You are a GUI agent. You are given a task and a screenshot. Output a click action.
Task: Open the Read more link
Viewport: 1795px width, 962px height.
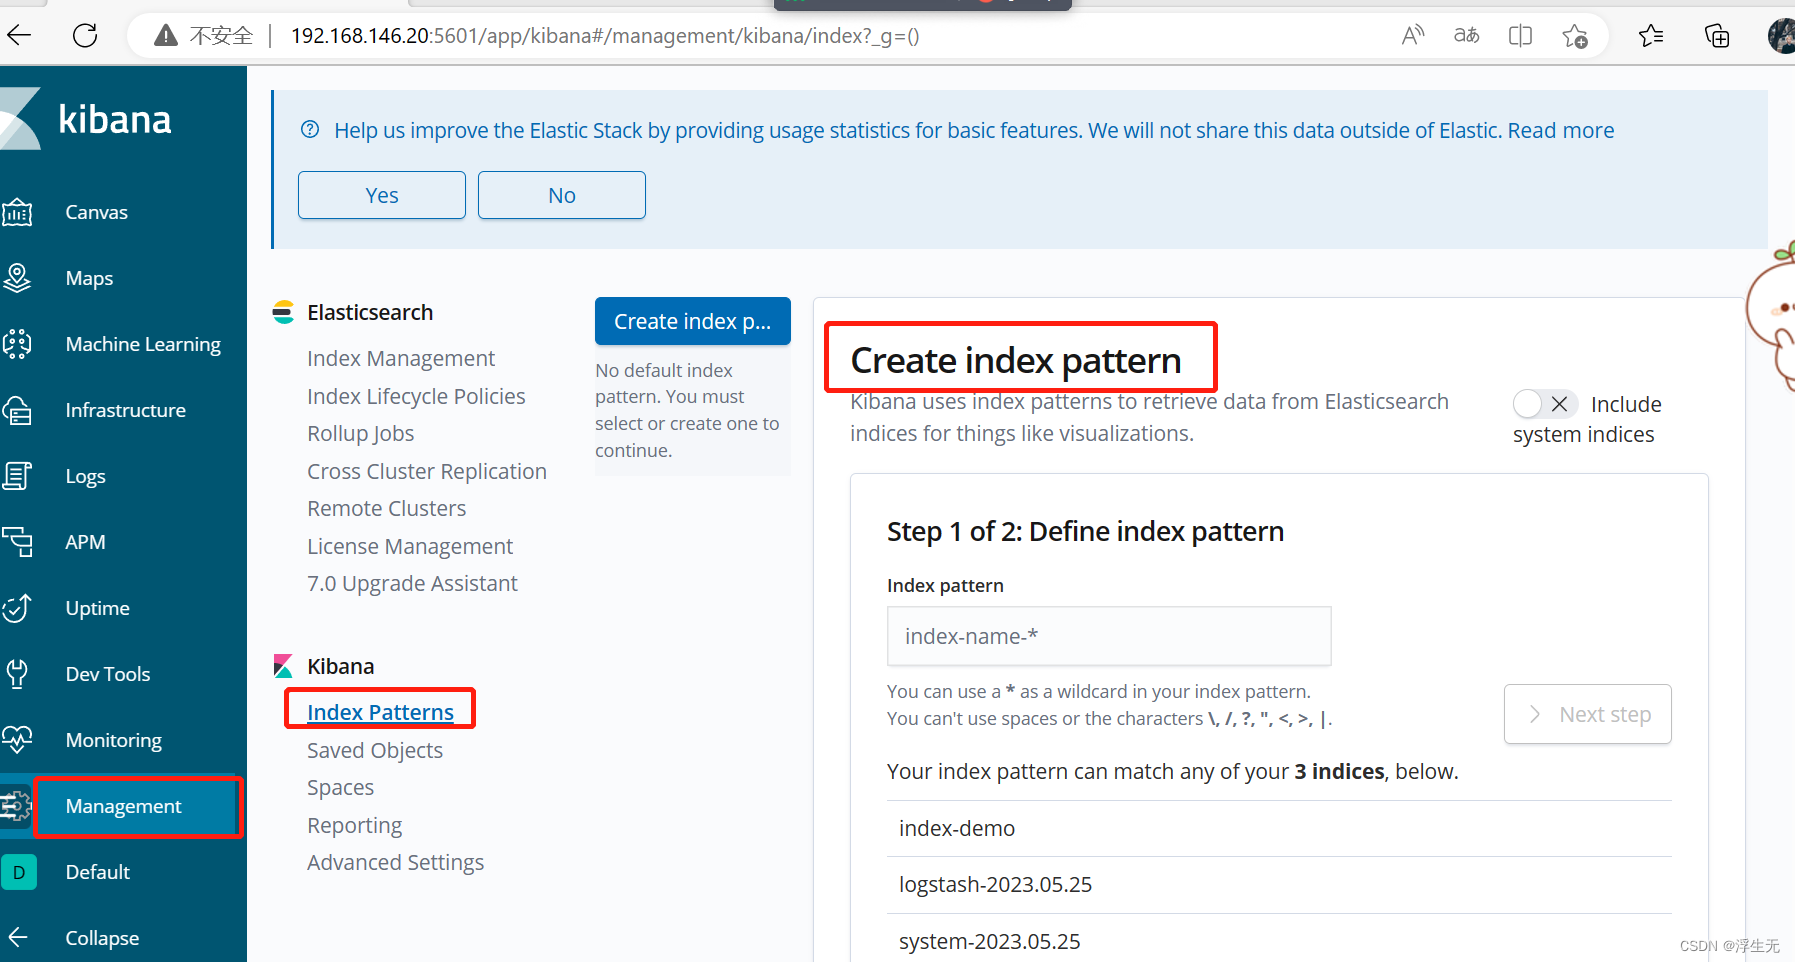(1561, 130)
